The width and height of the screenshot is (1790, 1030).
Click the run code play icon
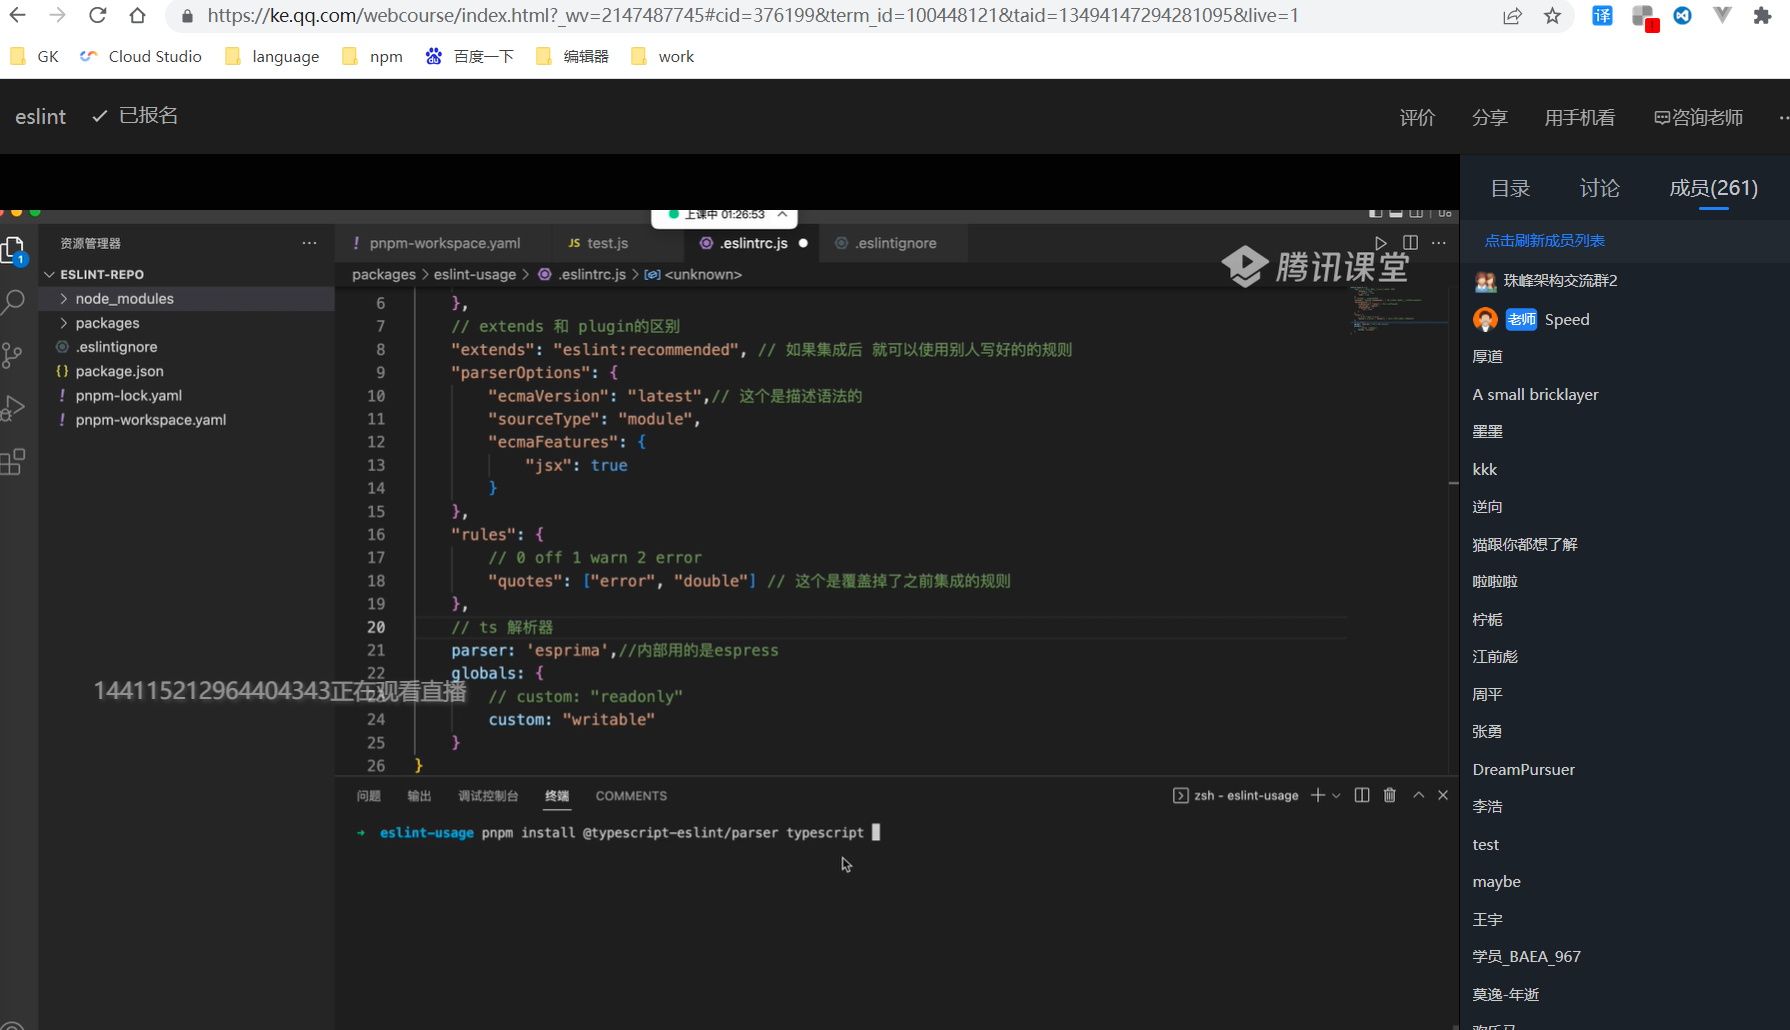coord(1380,243)
